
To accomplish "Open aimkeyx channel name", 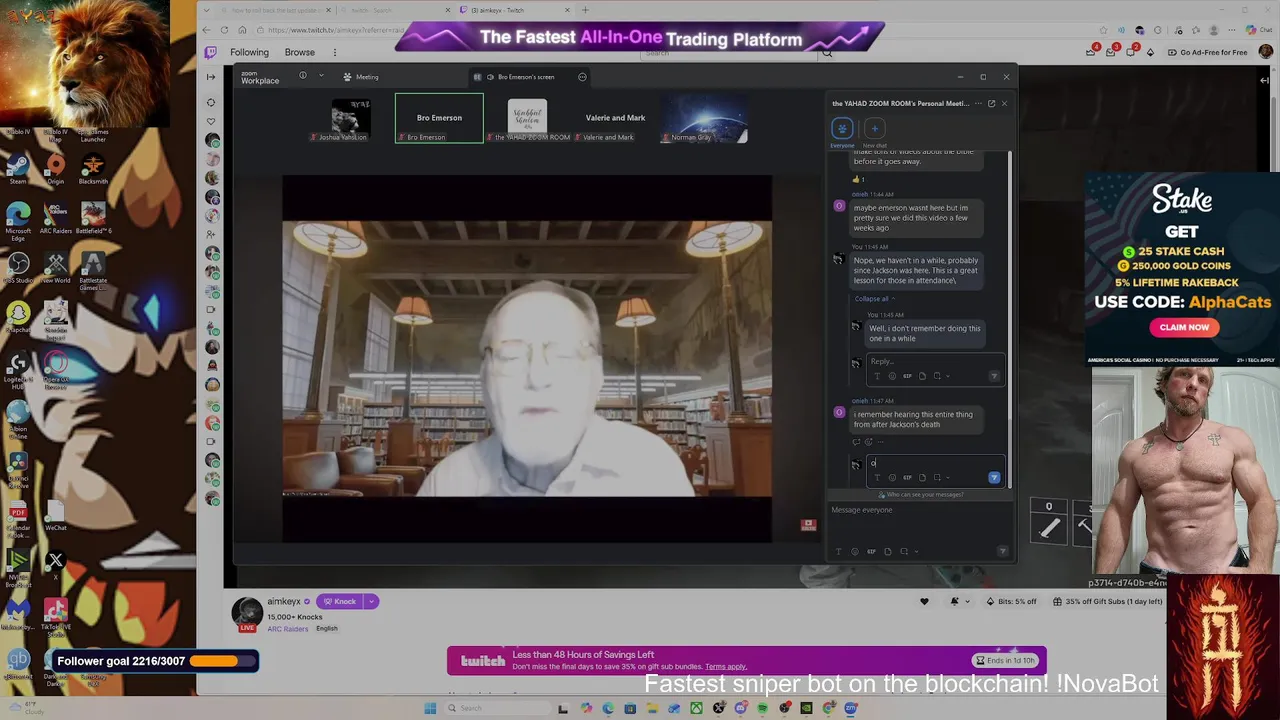I will (x=284, y=601).
